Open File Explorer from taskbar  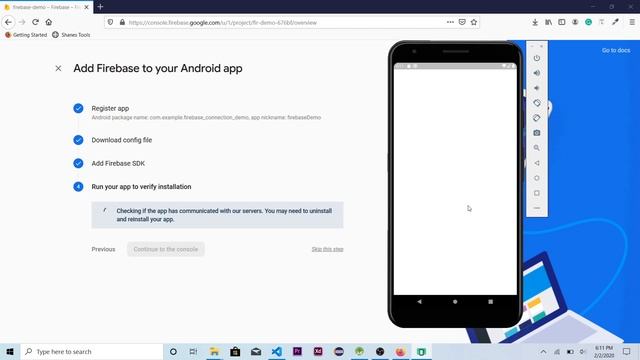[x=214, y=351]
